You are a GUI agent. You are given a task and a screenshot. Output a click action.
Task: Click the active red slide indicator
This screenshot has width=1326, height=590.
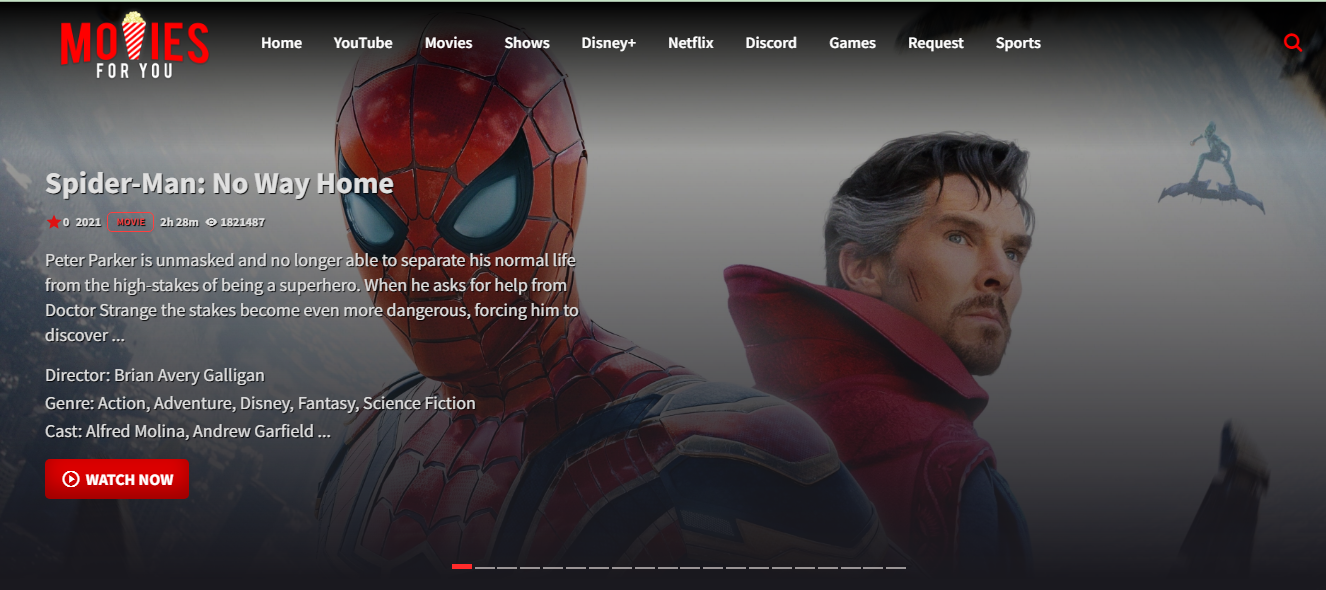coord(462,567)
